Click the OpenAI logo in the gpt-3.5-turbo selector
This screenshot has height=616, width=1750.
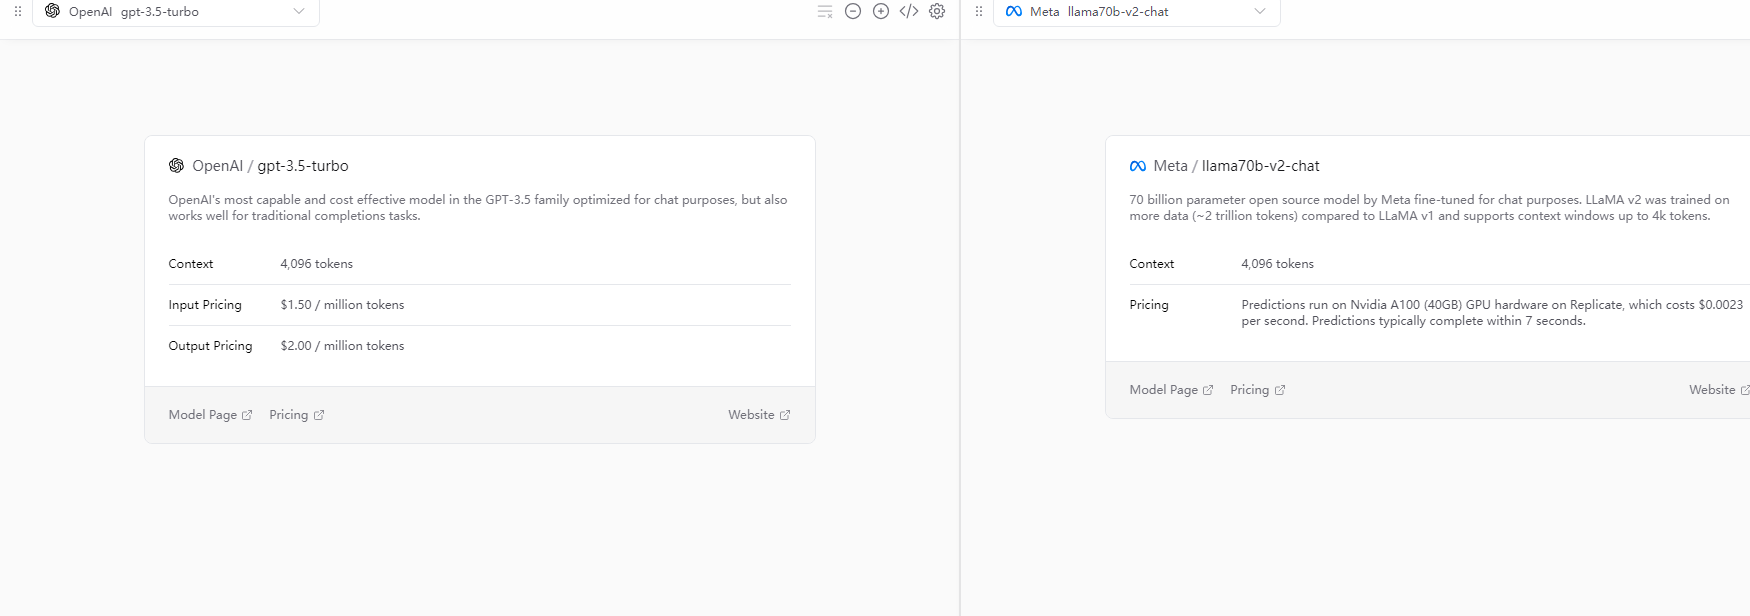click(x=53, y=11)
